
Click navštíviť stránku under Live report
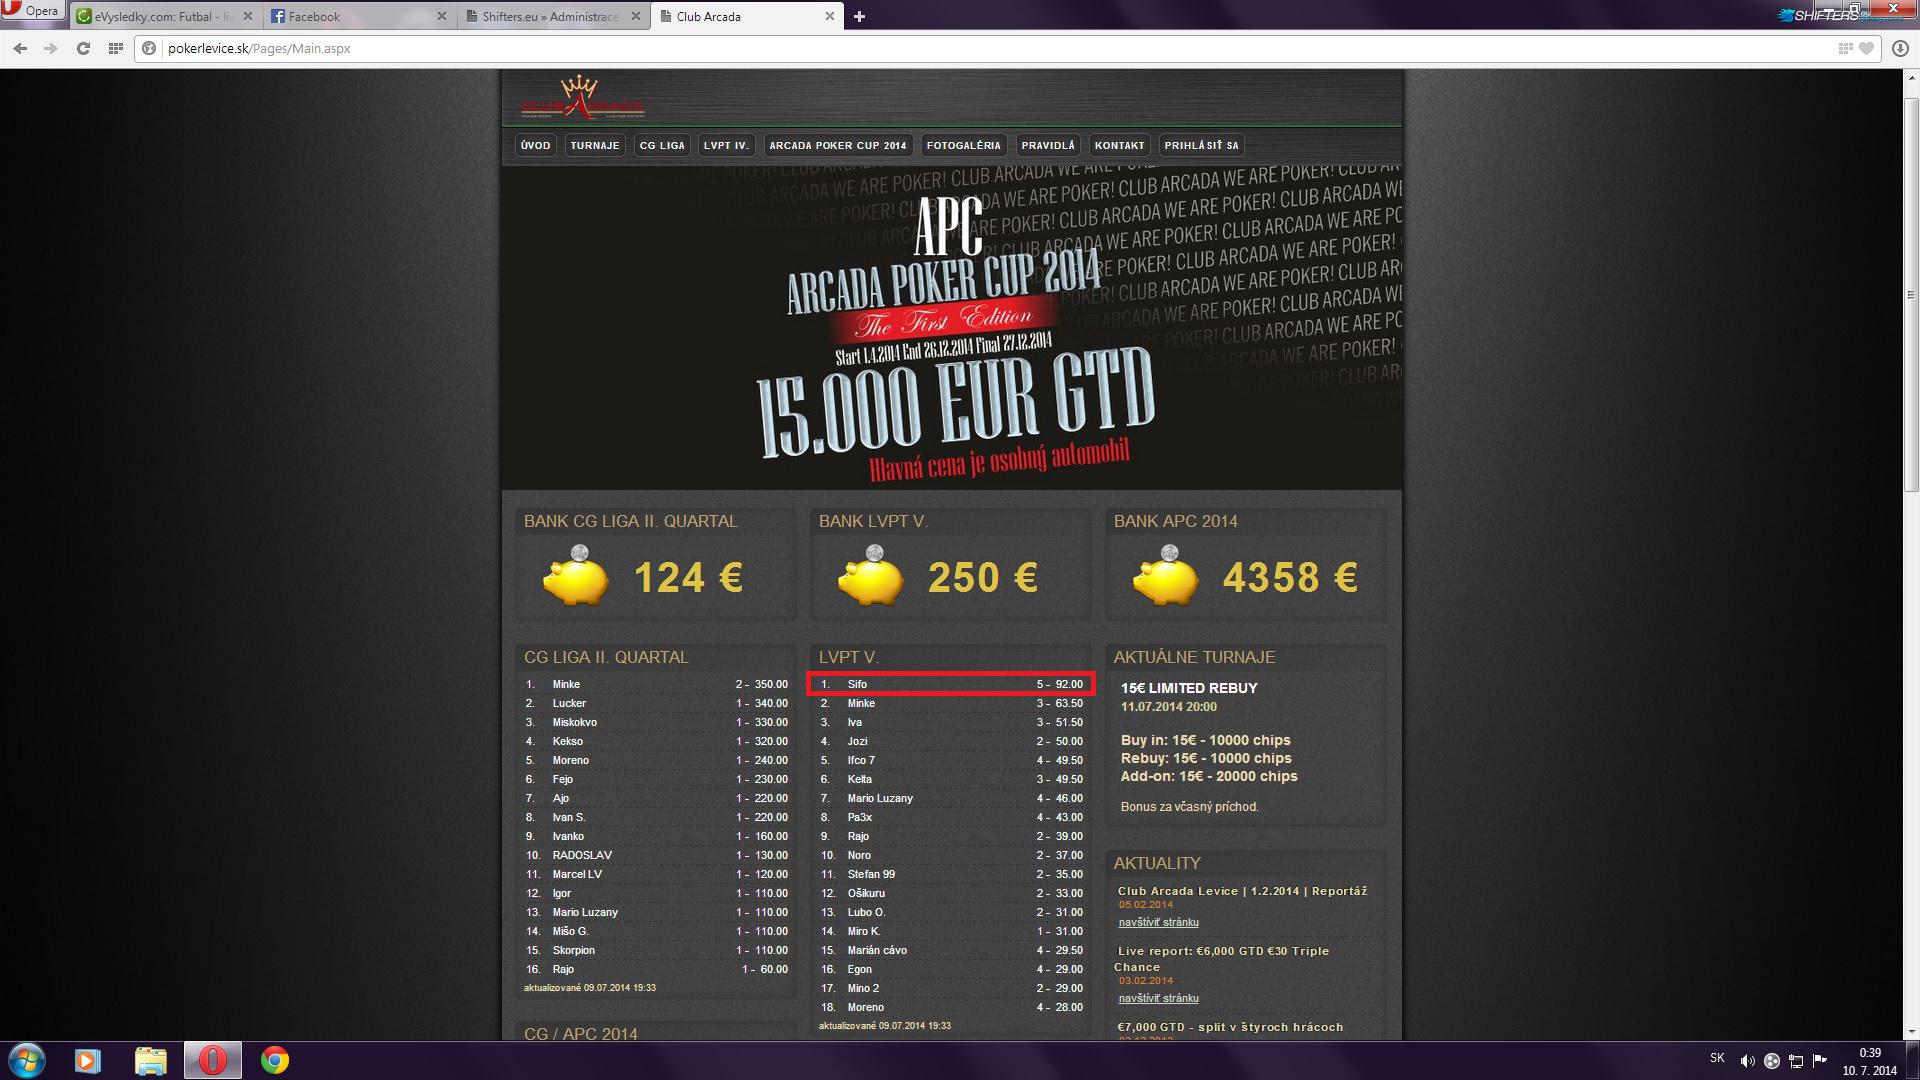[x=1158, y=998]
